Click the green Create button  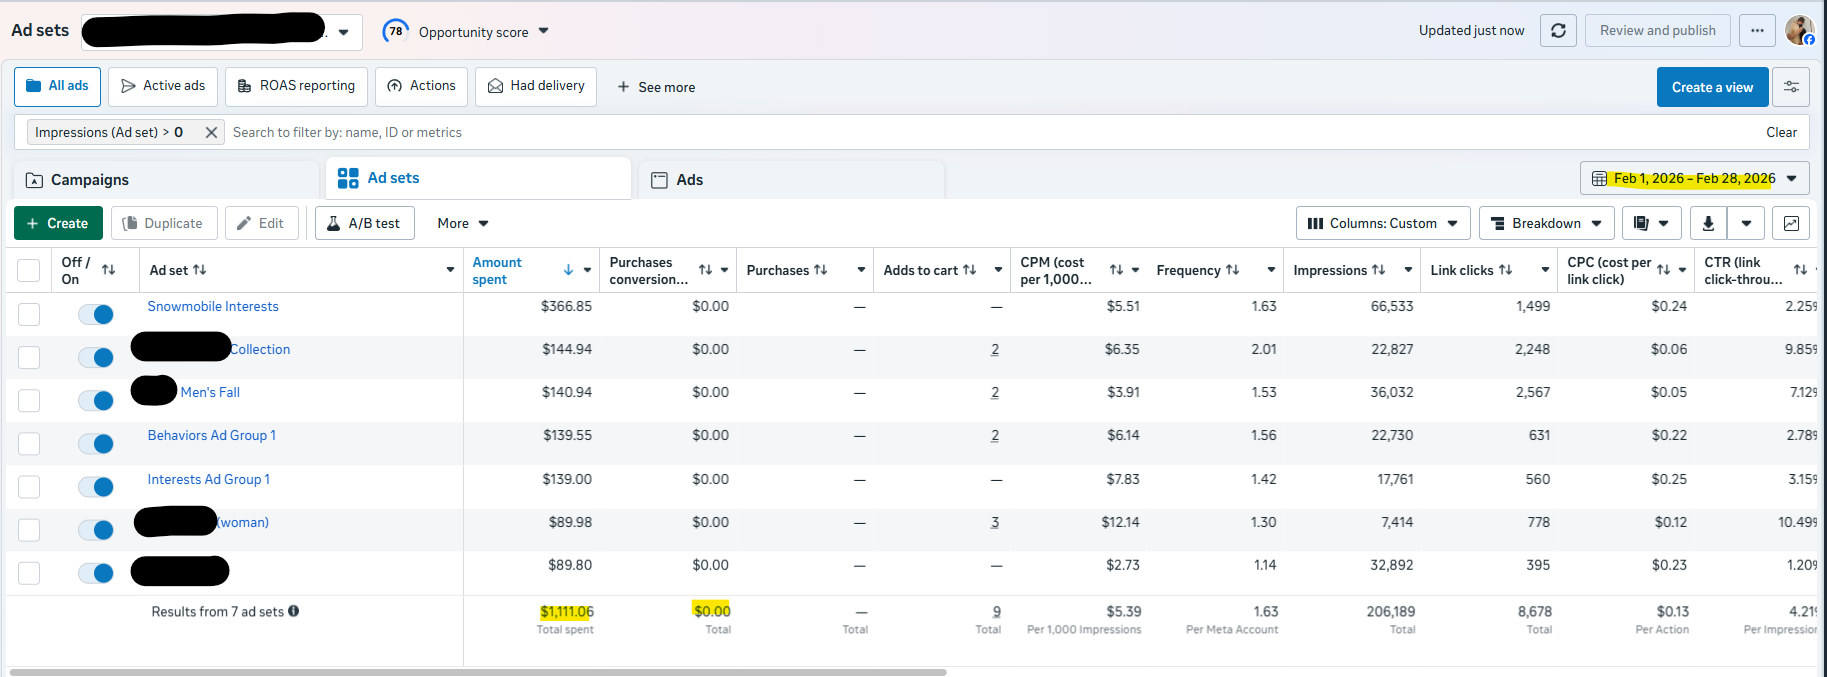tap(58, 223)
